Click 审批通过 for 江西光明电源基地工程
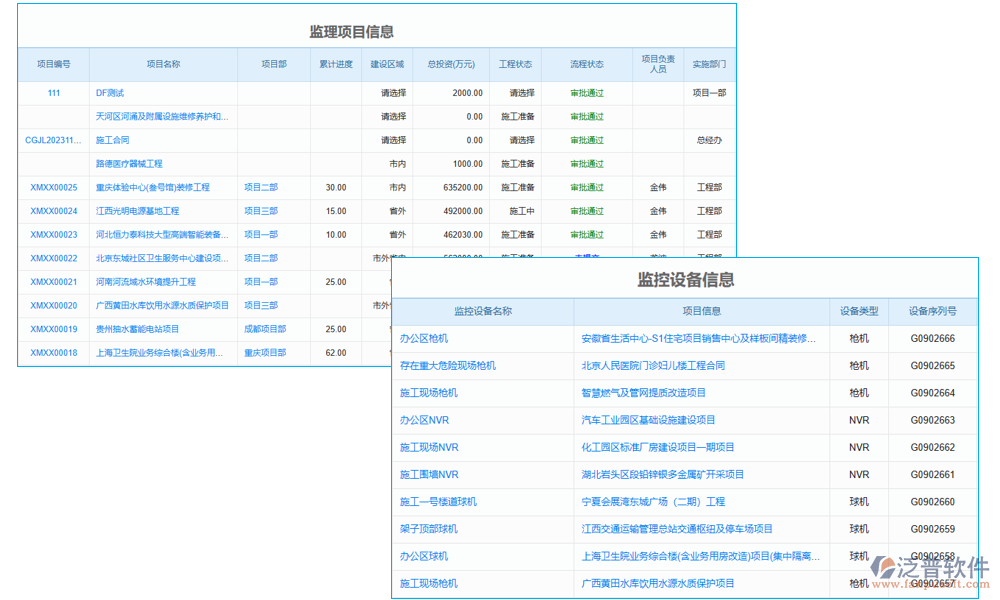The image size is (1000, 600). pyautogui.click(x=587, y=211)
